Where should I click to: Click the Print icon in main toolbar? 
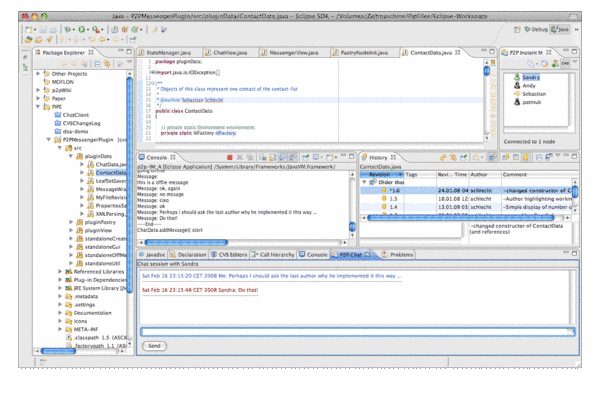pos(53,29)
